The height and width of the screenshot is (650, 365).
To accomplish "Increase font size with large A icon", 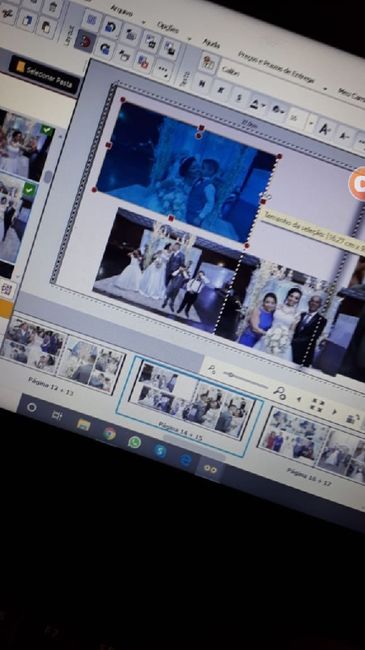I will (325, 129).
